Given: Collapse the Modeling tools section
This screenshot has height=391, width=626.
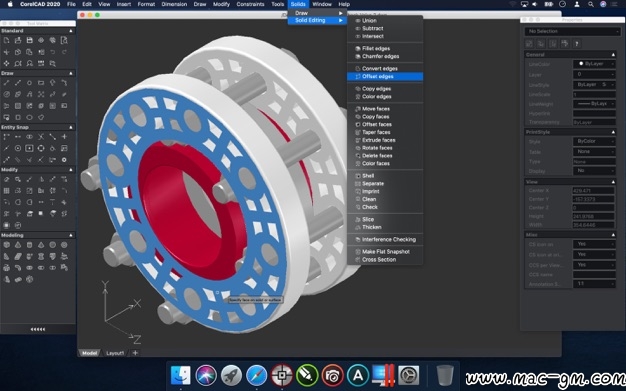Looking at the screenshot, I should pyautogui.click(x=71, y=235).
